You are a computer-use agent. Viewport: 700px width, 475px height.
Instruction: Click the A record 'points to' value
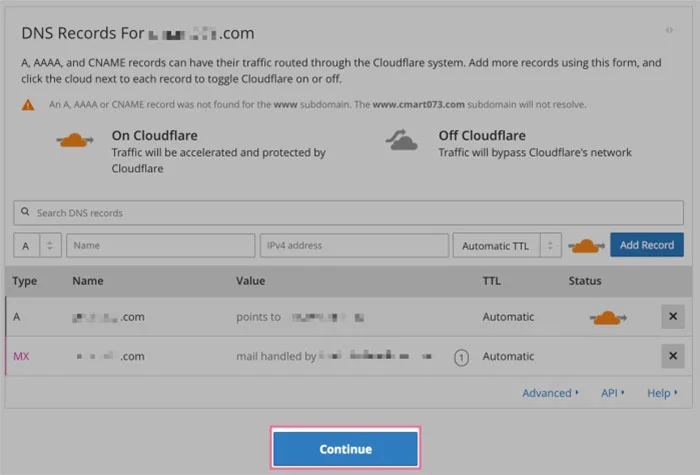[300, 317]
